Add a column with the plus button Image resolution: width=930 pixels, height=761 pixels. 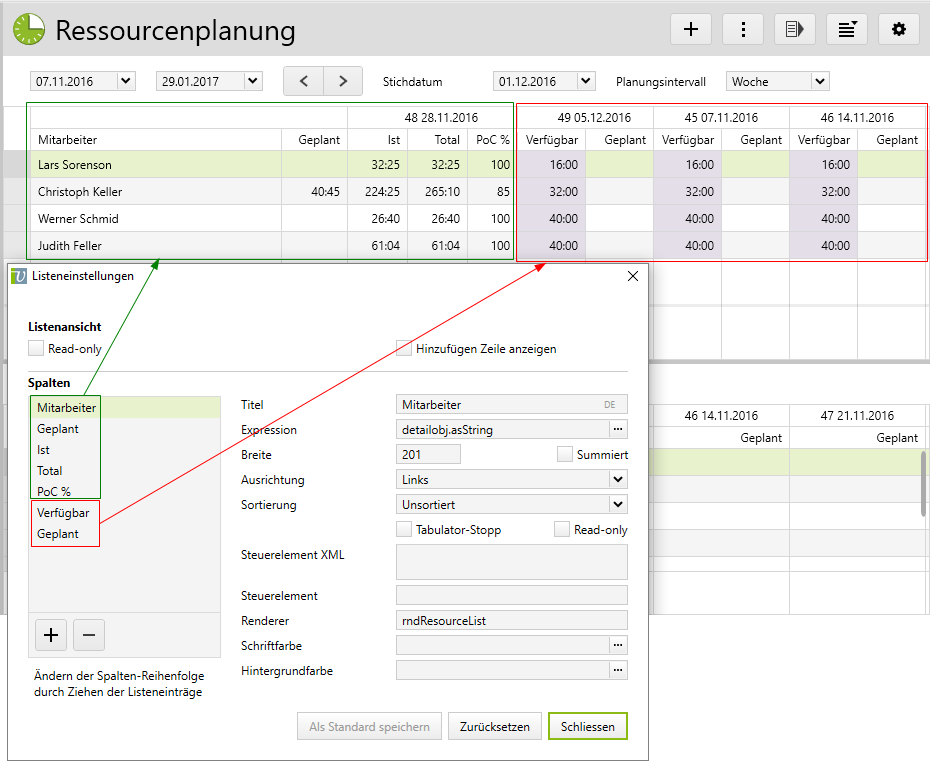click(51, 635)
